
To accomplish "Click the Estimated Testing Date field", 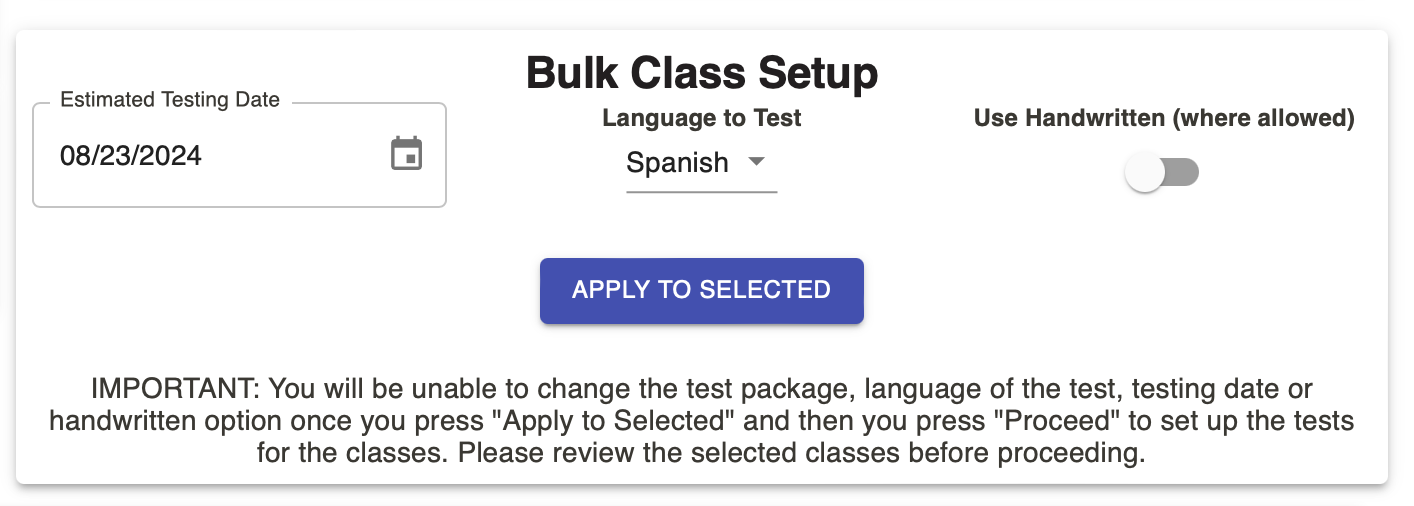I will pyautogui.click(x=239, y=155).
